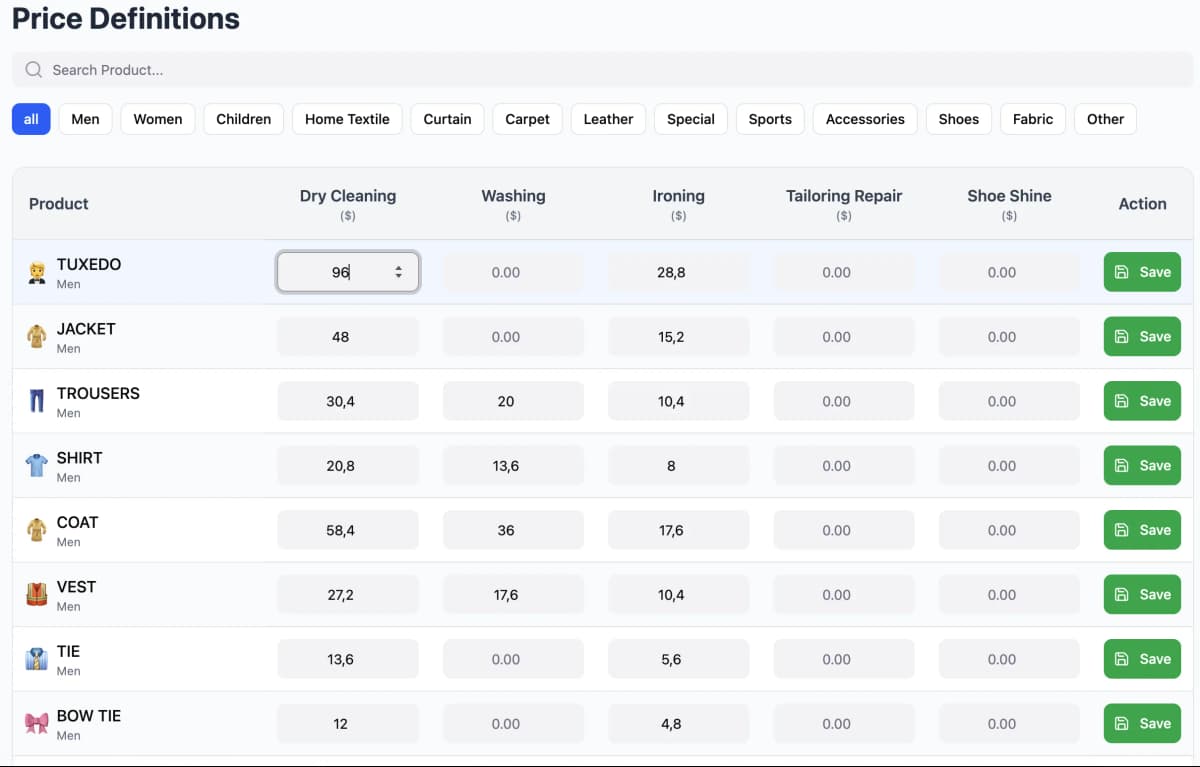
Task: Save the SHIRT row prices
Action: click(x=1142, y=466)
